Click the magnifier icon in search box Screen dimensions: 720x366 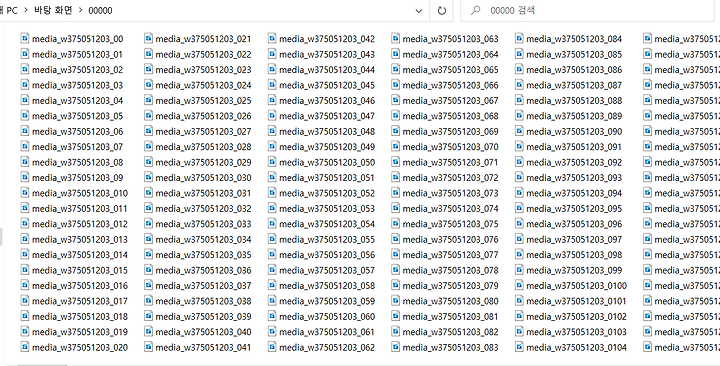coord(476,11)
